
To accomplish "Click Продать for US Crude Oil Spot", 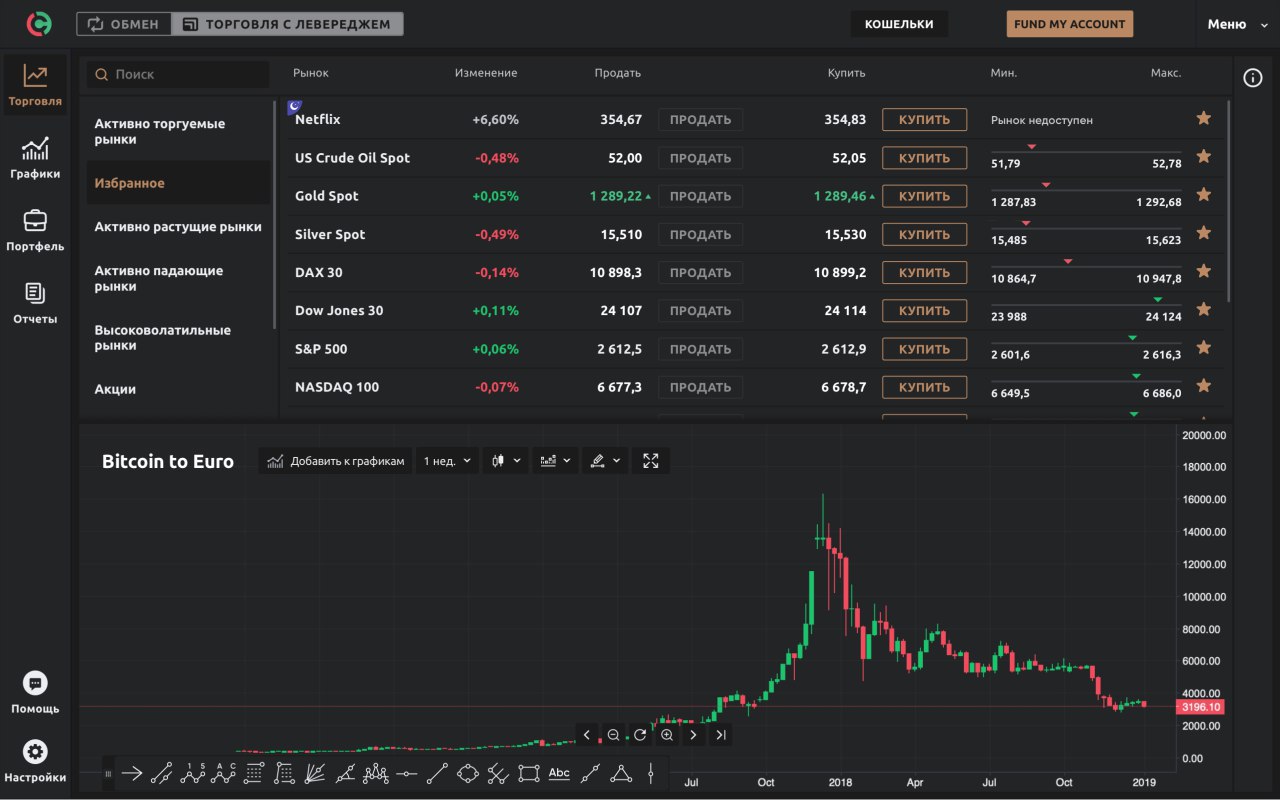I will point(700,158).
